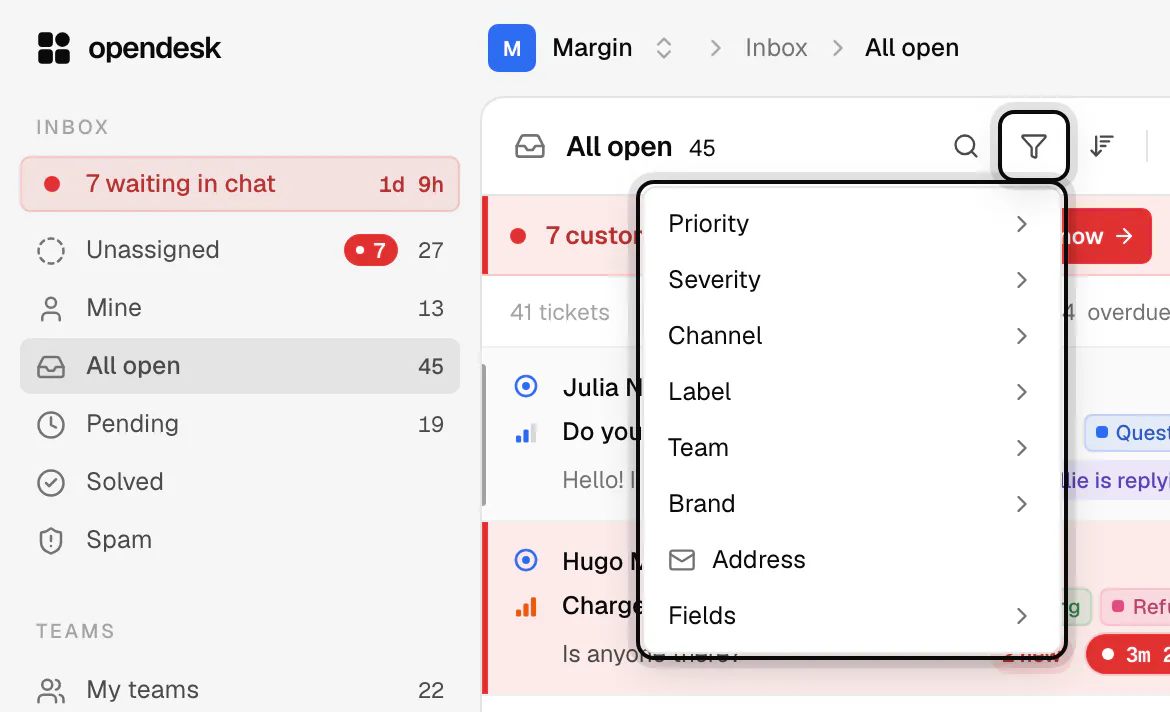The image size is (1170, 712).
Task: Open the 7 waiting in chat banner
Action: 240,184
